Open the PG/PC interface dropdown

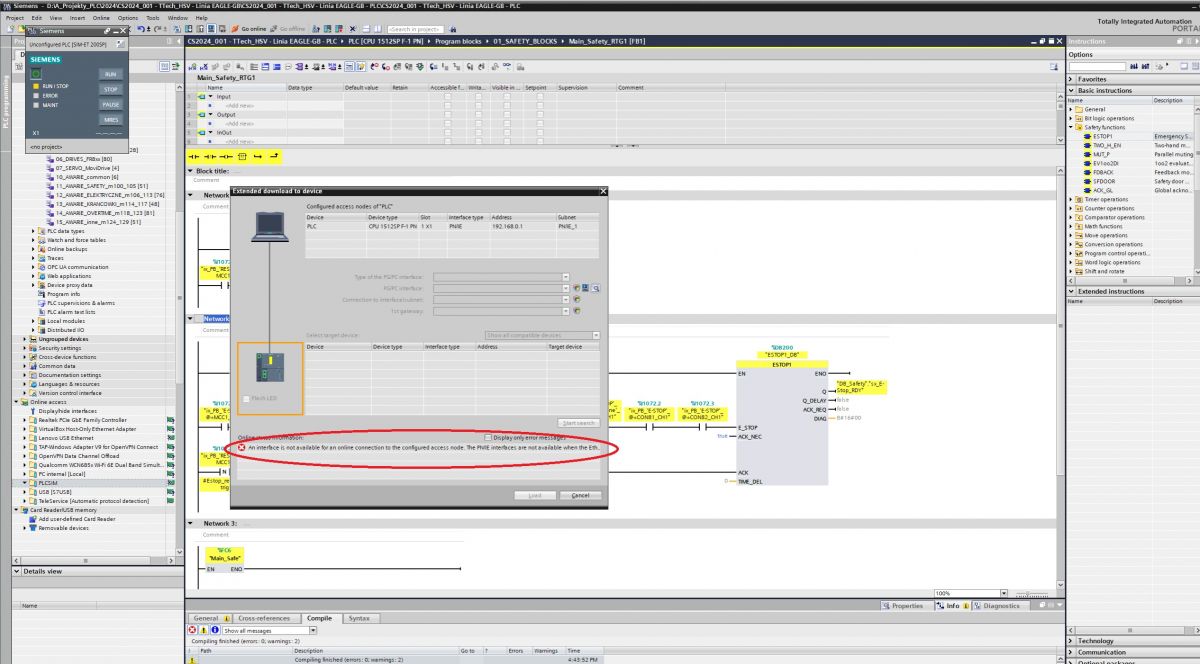coord(565,288)
